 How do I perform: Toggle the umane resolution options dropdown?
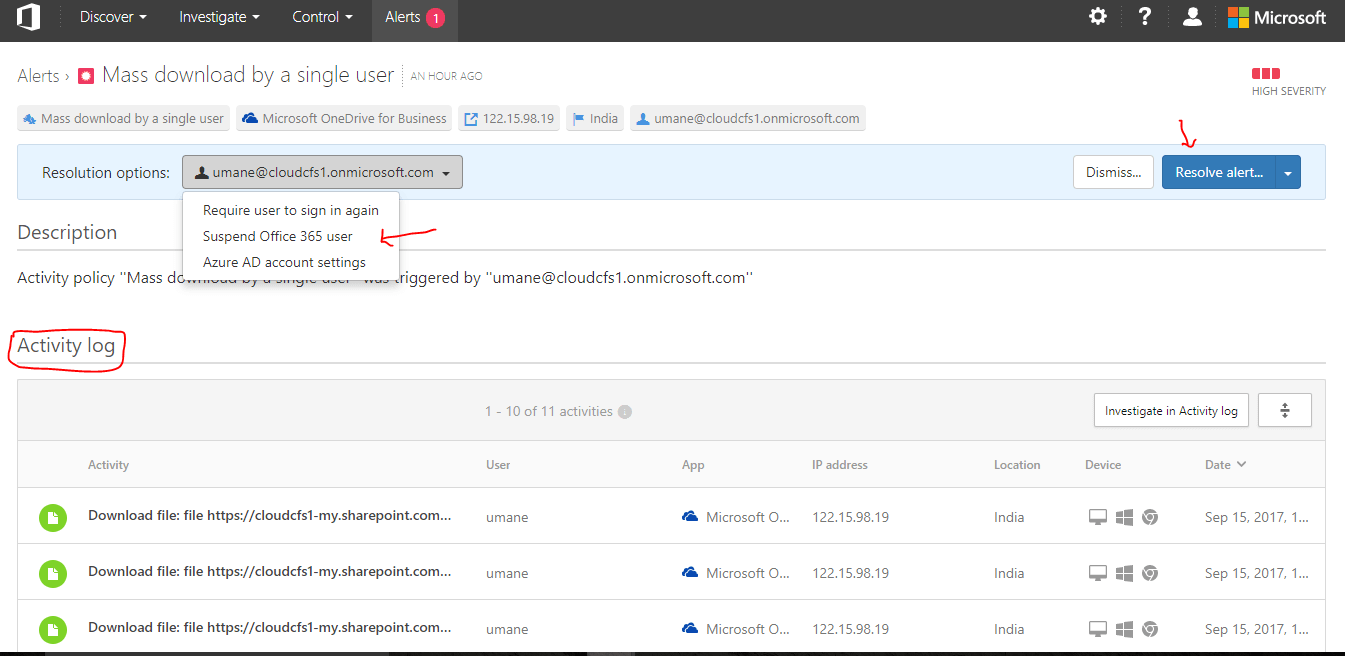(x=322, y=172)
